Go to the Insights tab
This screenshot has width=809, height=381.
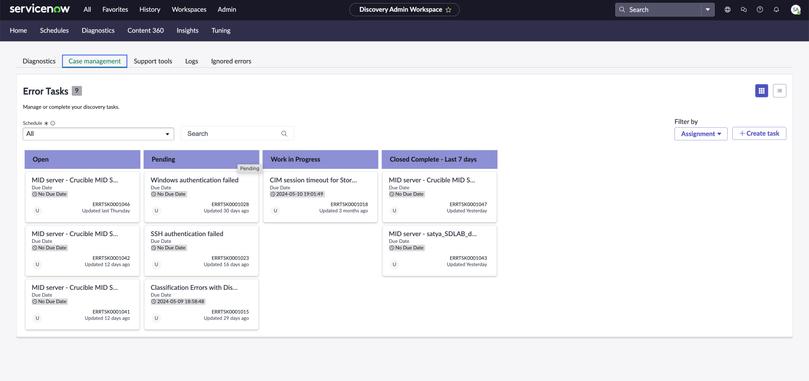click(x=187, y=30)
